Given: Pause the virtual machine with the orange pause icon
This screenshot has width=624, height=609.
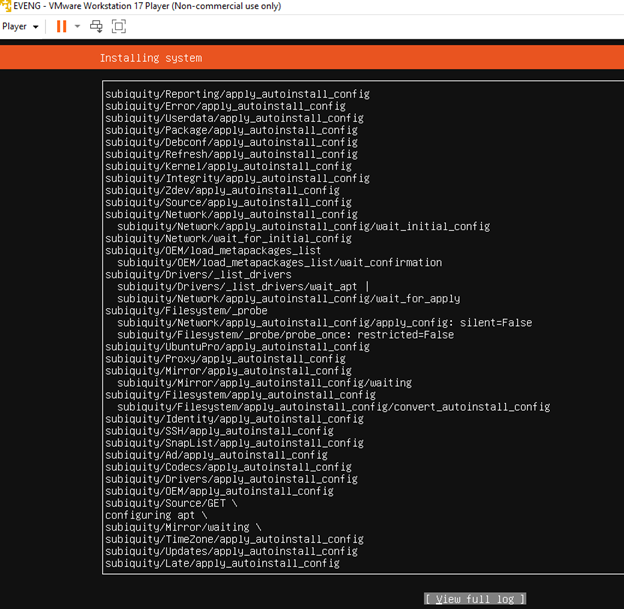Looking at the screenshot, I should tap(61, 26).
